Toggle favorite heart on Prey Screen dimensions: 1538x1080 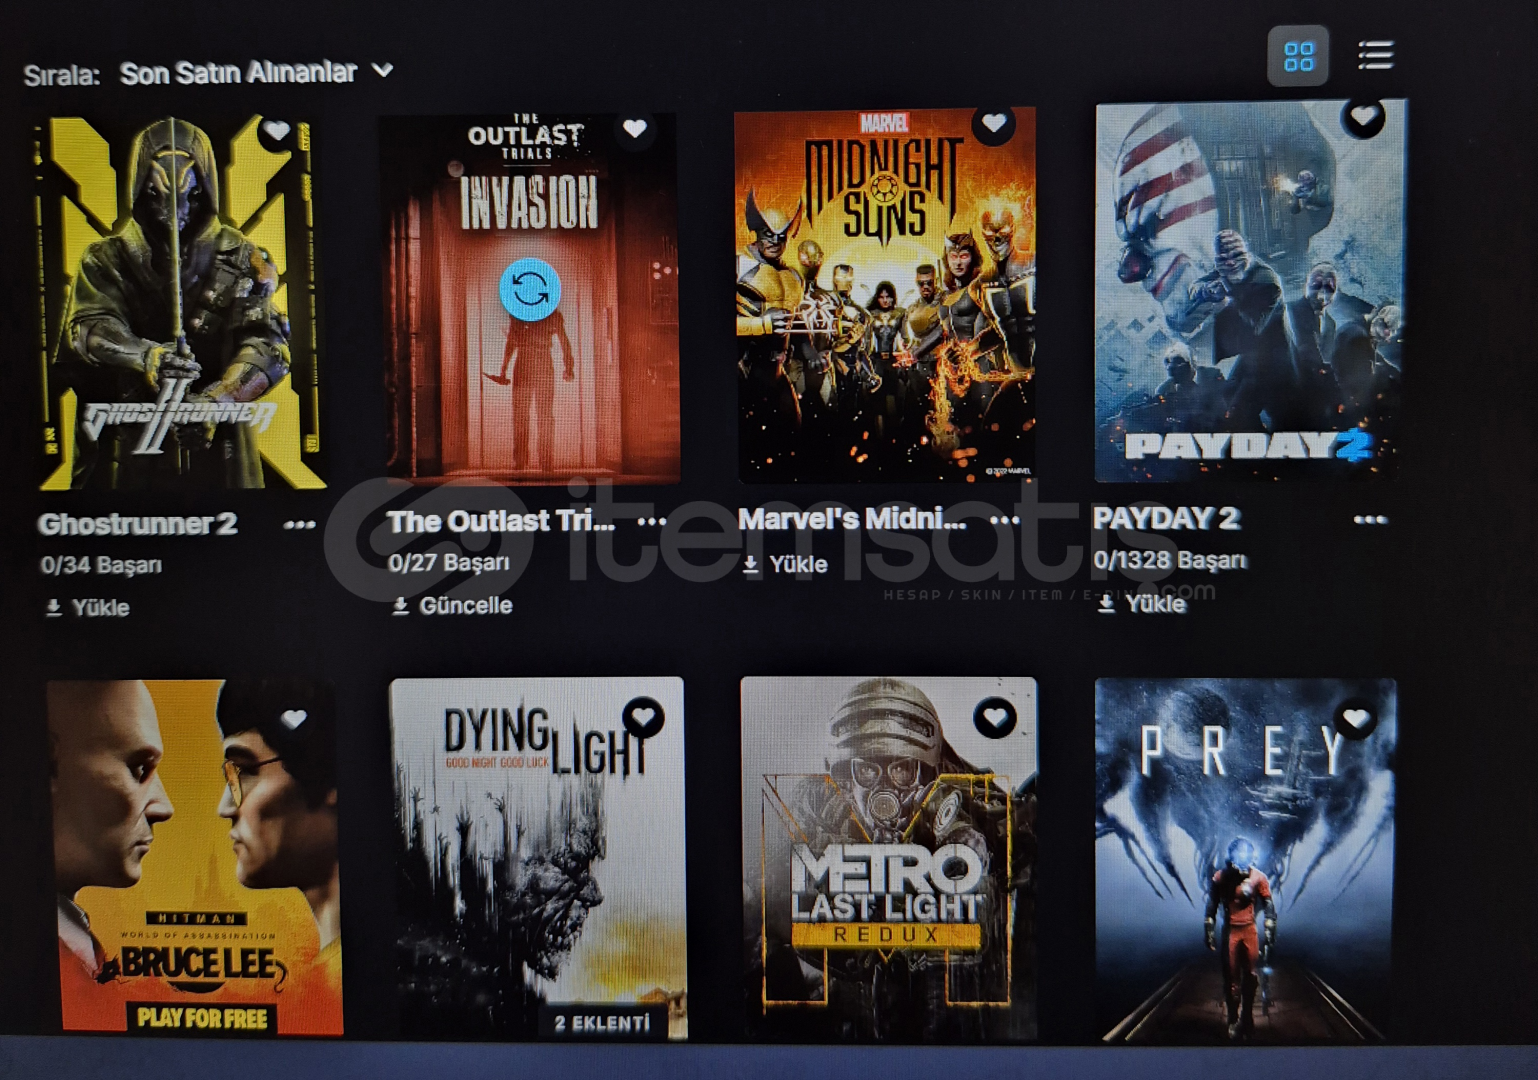1355,719
